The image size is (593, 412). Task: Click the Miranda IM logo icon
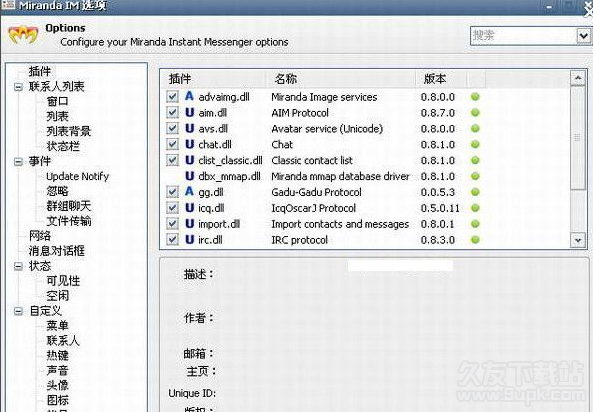pos(23,35)
